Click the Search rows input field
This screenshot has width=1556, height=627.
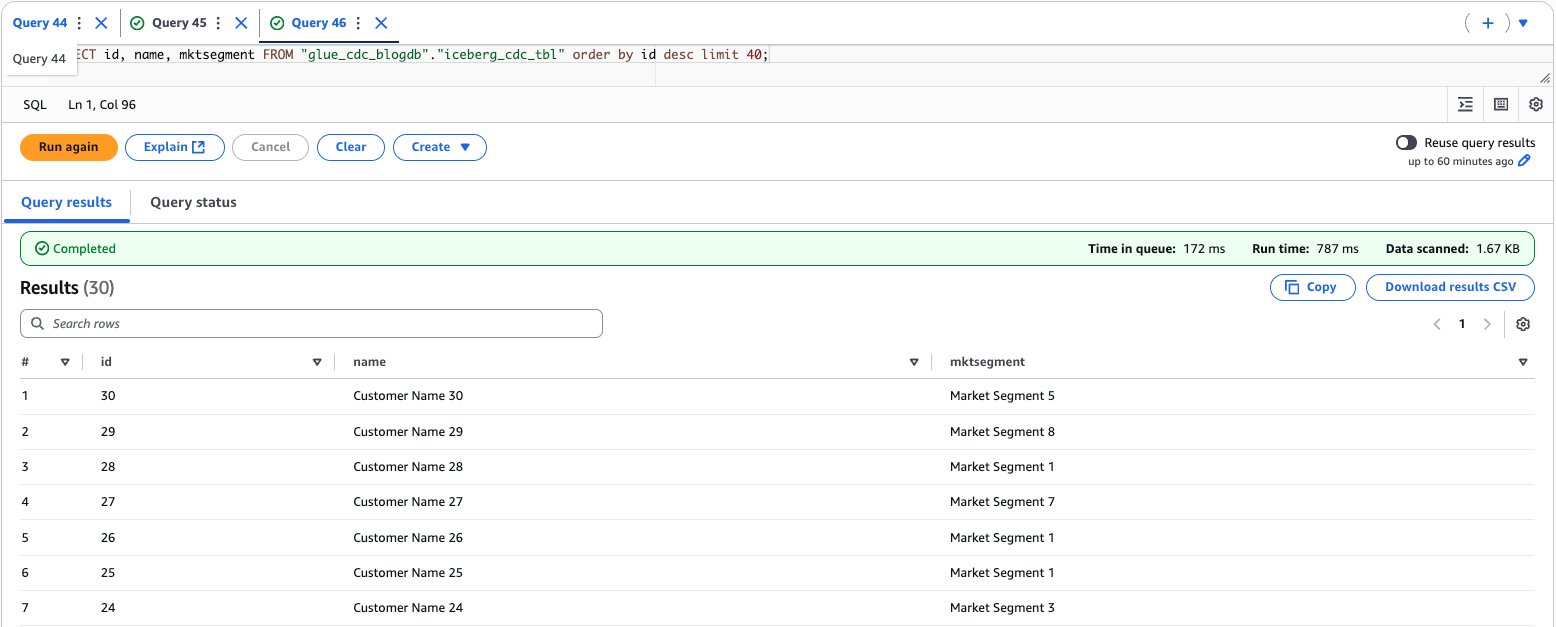311,324
